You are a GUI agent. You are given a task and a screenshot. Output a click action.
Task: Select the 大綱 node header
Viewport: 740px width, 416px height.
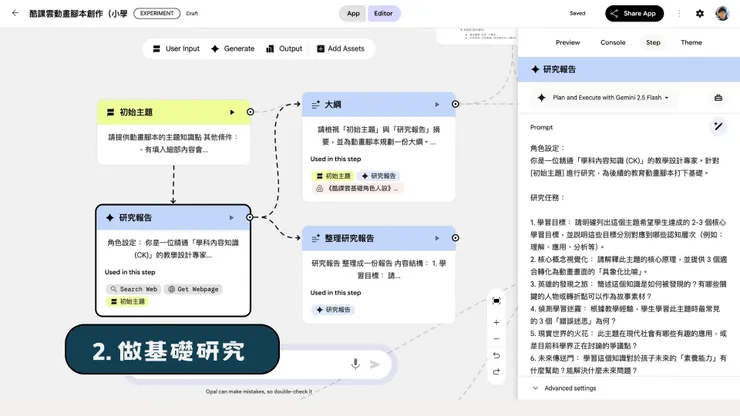pos(378,104)
